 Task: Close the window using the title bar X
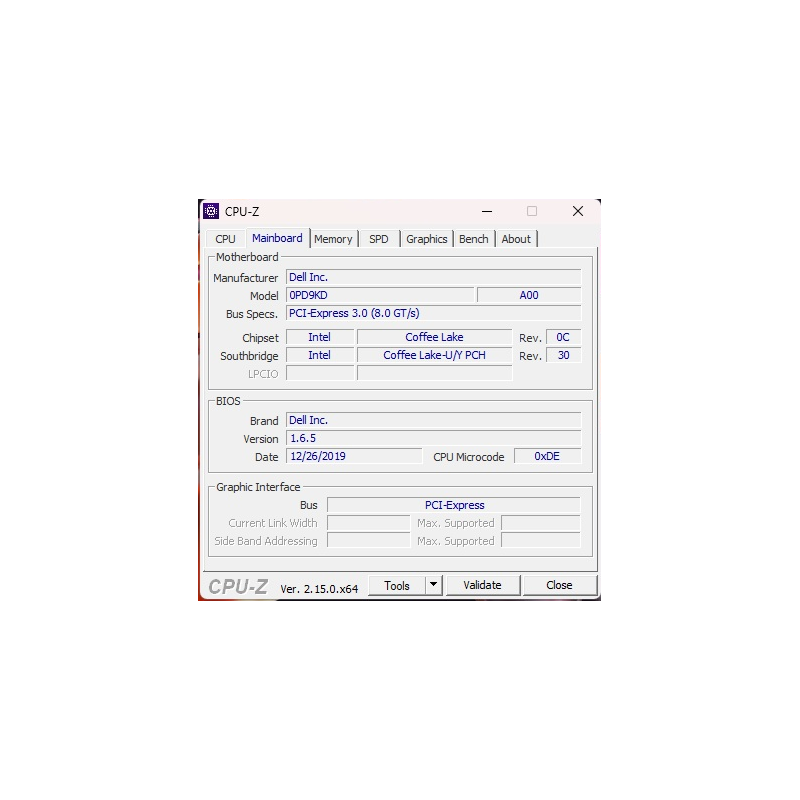point(577,211)
